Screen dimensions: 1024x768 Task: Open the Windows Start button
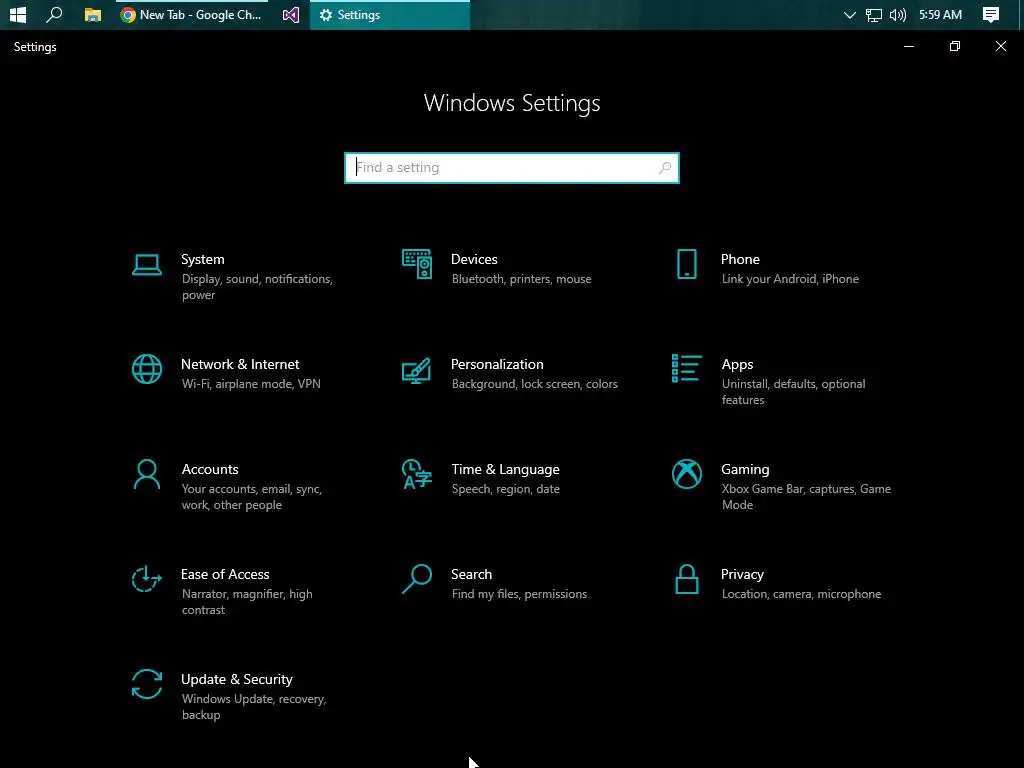tap(18, 14)
